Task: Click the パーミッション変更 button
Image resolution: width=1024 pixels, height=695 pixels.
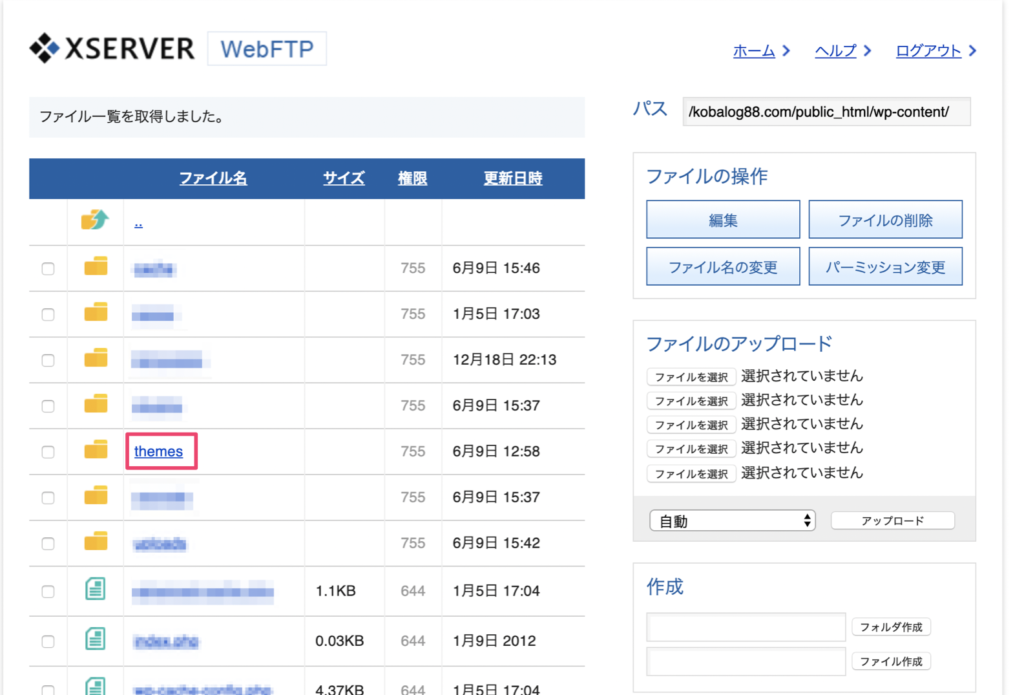Action: pyautogui.click(x=885, y=267)
